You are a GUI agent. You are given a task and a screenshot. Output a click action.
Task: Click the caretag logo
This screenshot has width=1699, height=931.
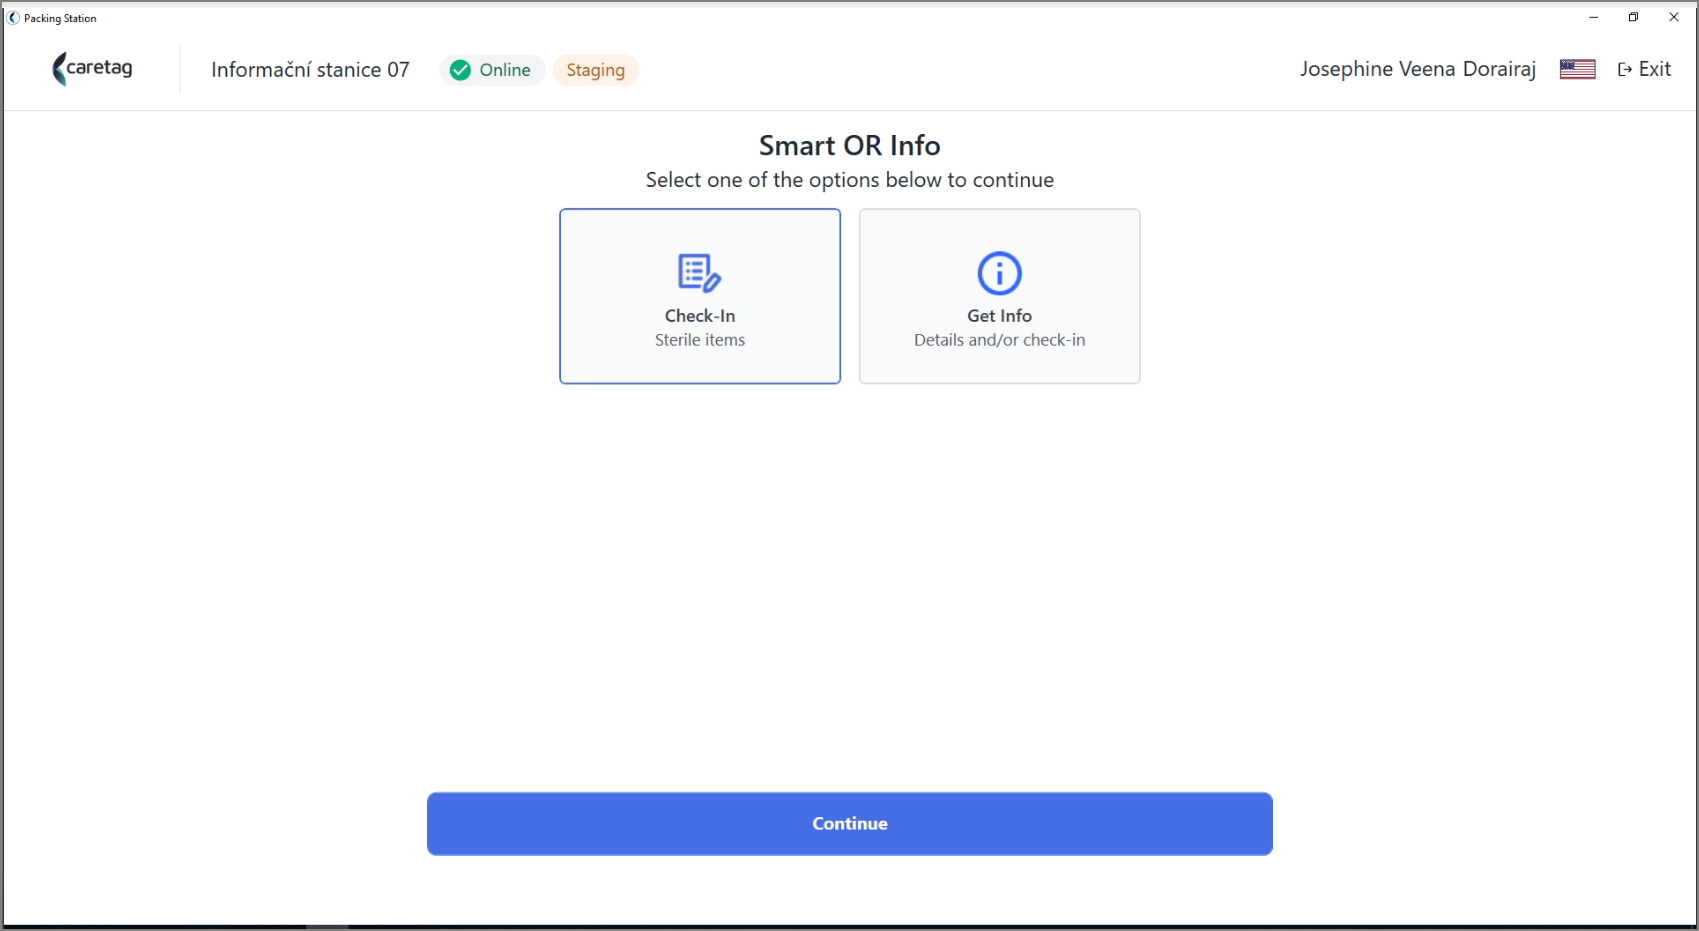tap(92, 69)
